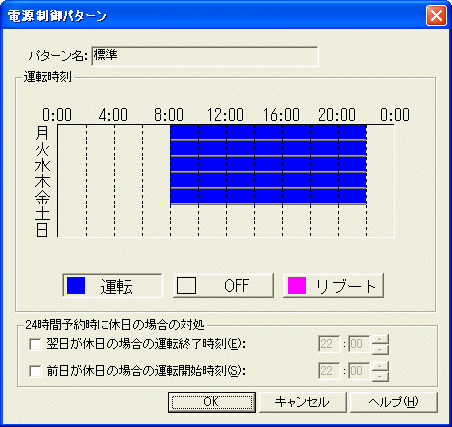Click the blue schedule bar for 火 (Tuesday)
This screenshot has width=452, height=427.
[x=268, y=148]
